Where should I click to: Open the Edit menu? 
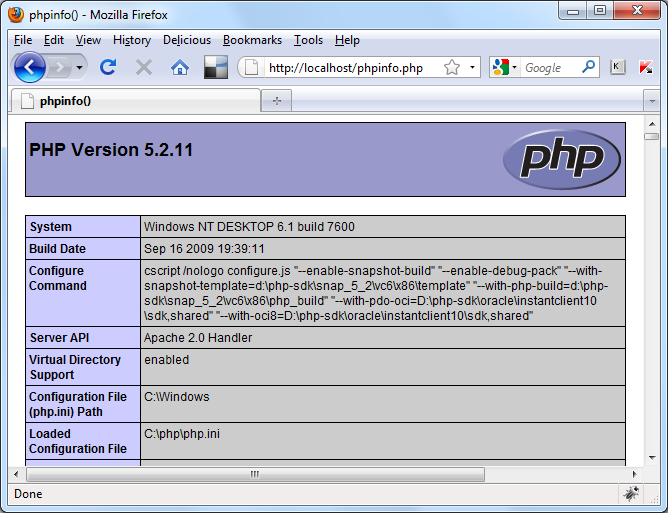54,40
